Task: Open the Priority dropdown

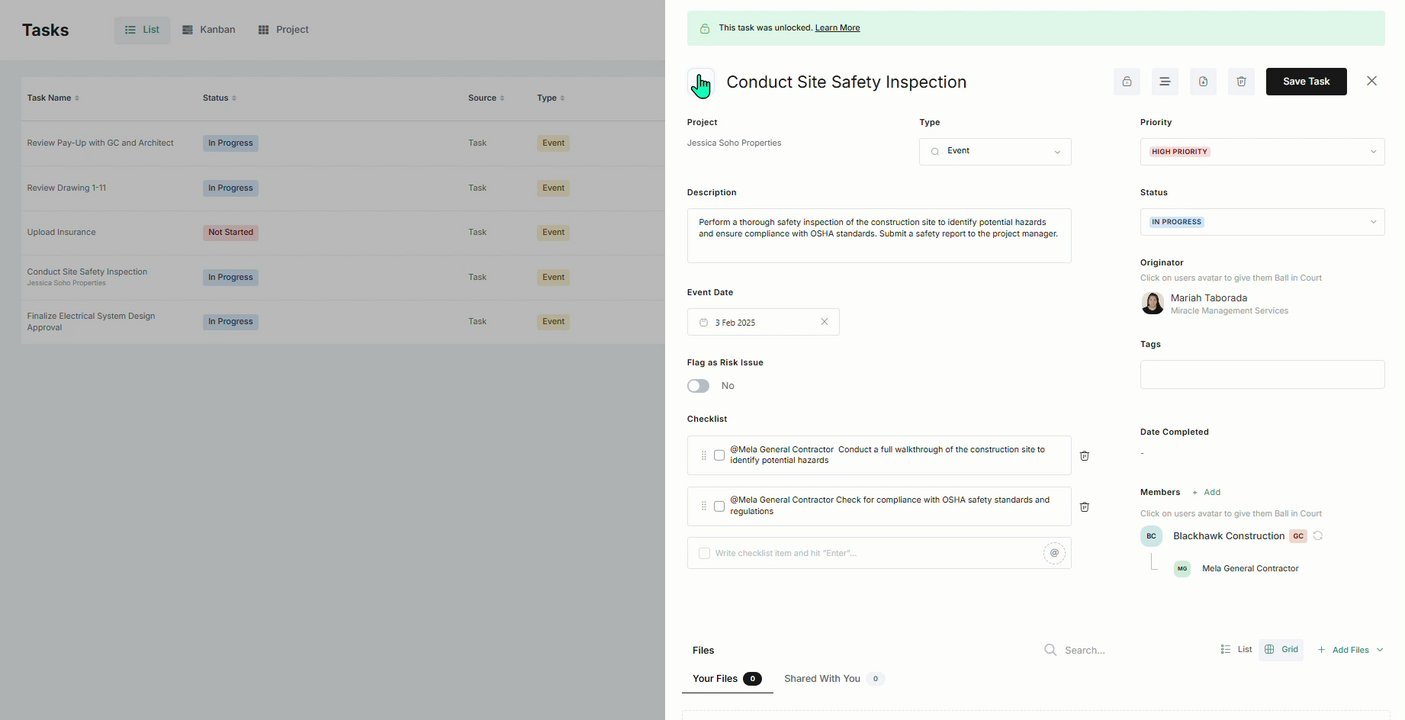Action: pyautogui.click(x=1262, y=152)
